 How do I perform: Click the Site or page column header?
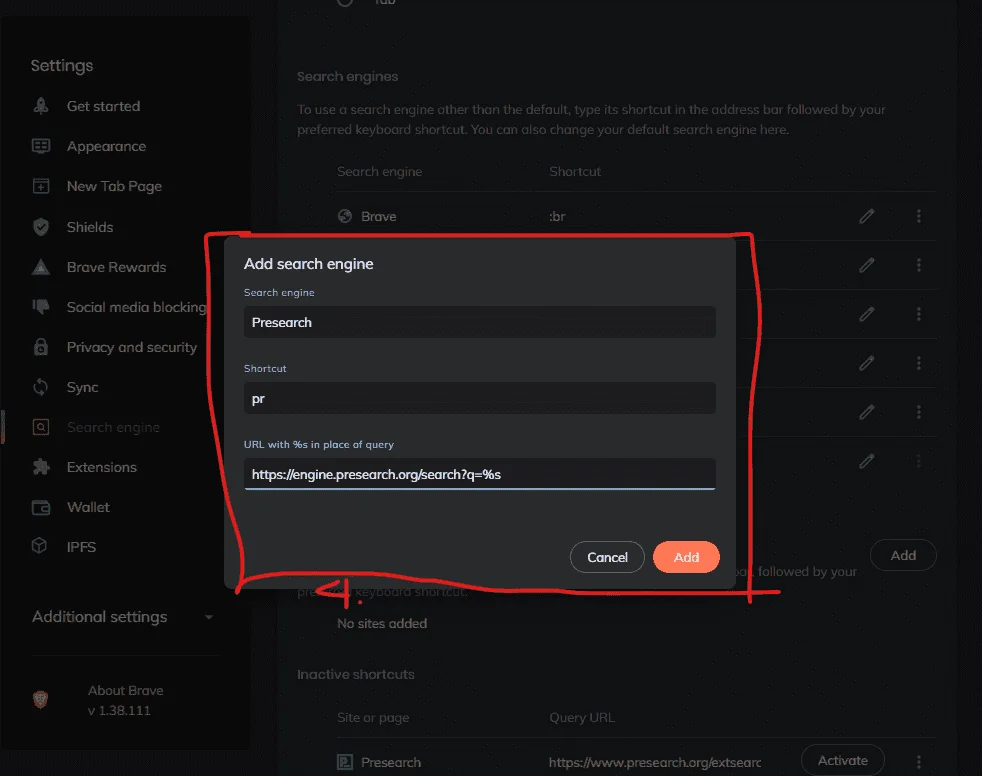point(373,718)
